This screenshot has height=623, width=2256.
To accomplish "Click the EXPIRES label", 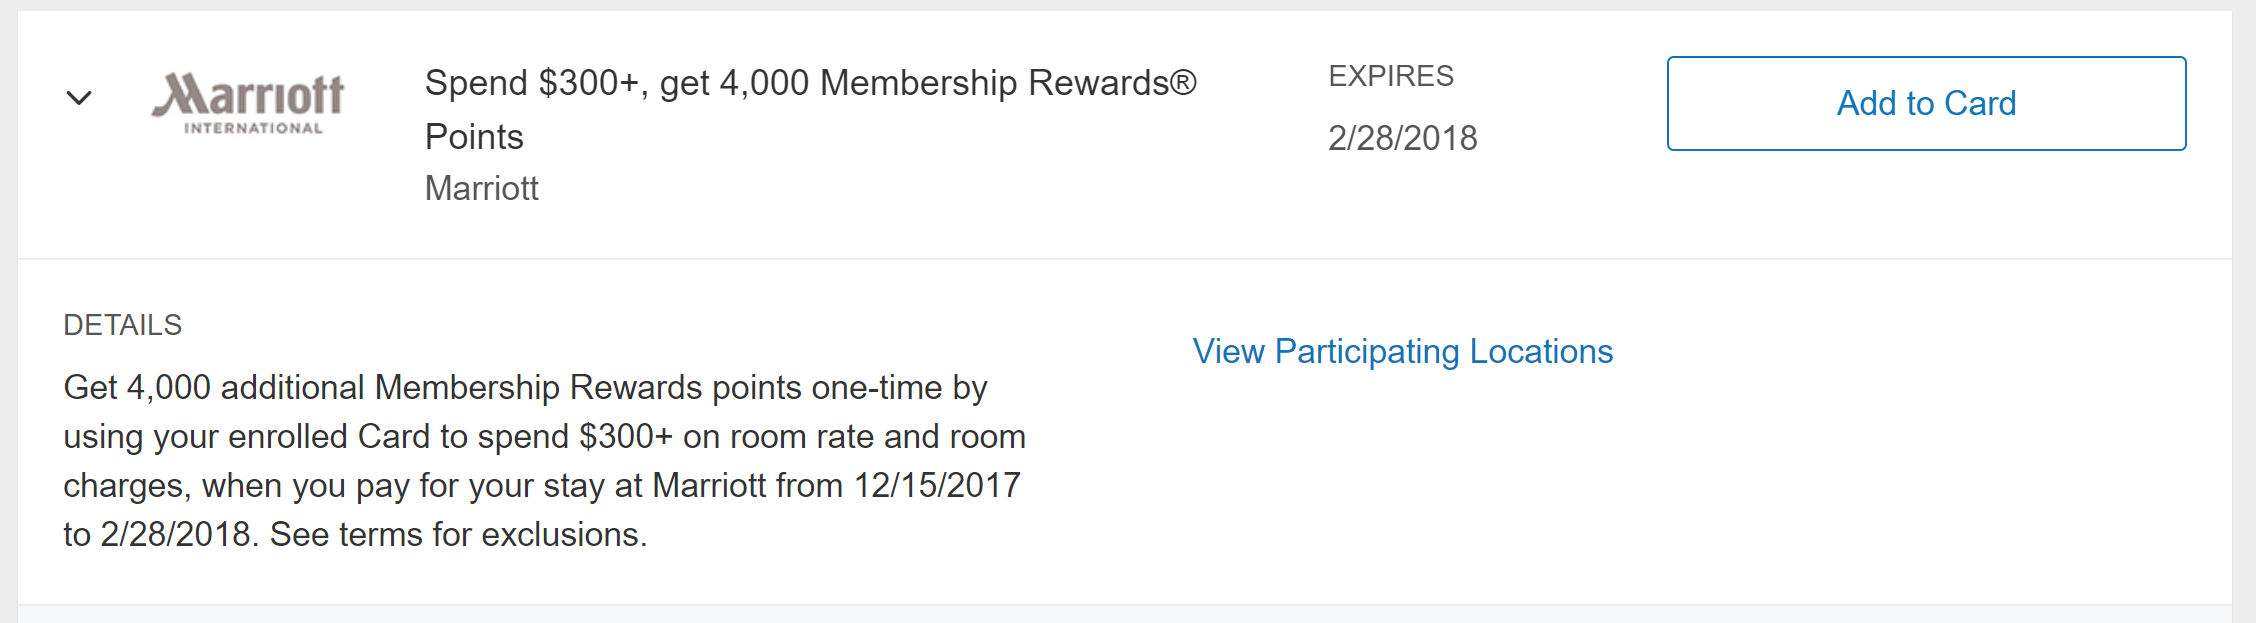I will point(1390,76).
